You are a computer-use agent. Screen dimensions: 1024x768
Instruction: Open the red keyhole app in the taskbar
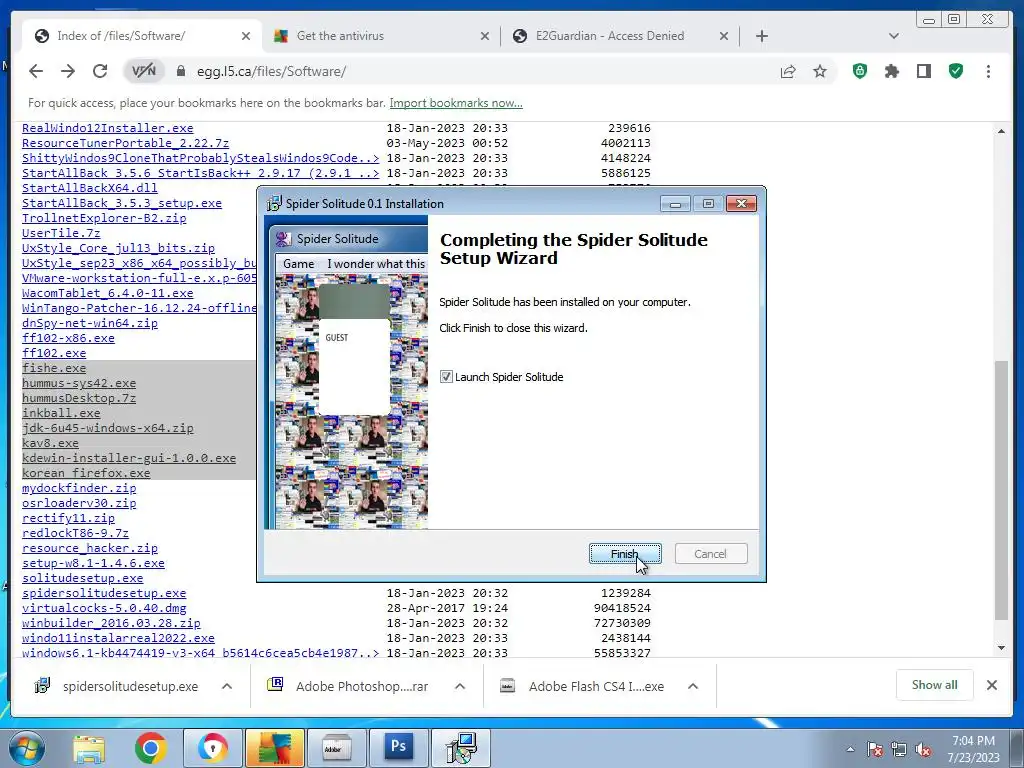(x=212, y=748)
